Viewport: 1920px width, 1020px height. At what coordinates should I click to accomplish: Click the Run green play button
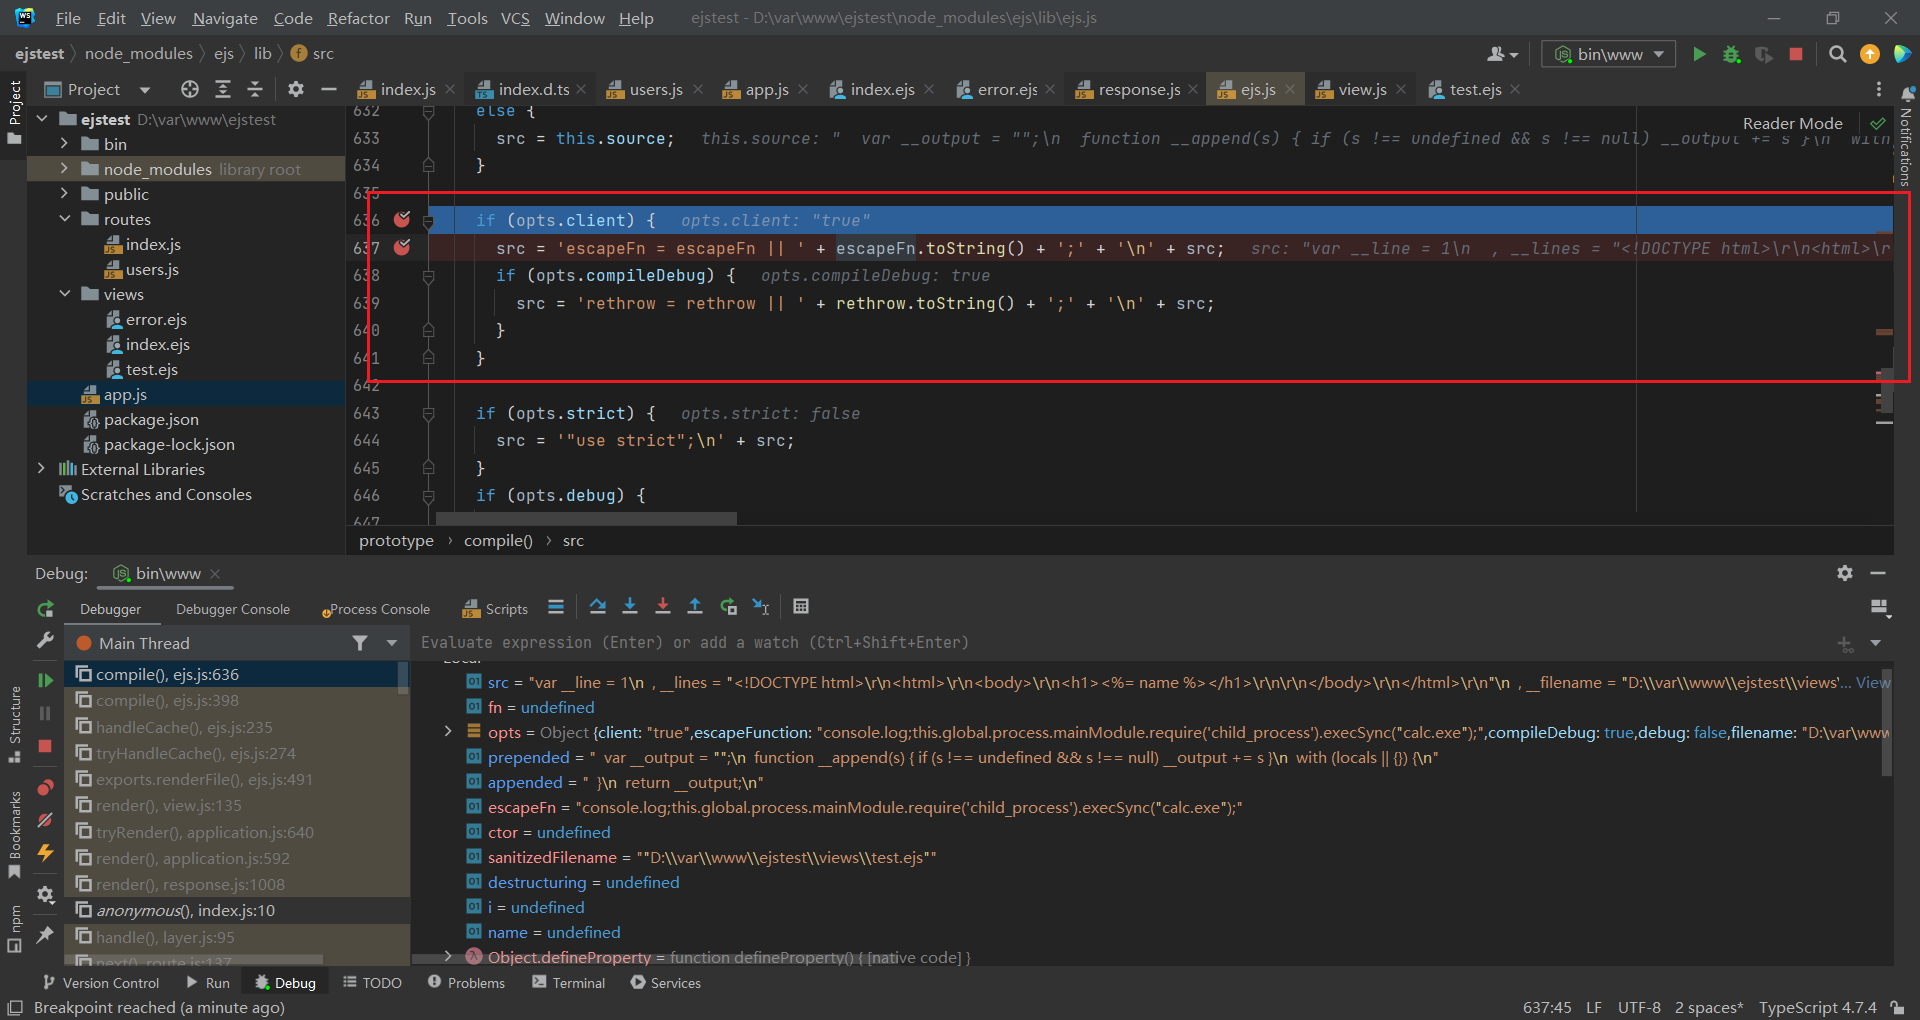click(x=1698, y=54)
